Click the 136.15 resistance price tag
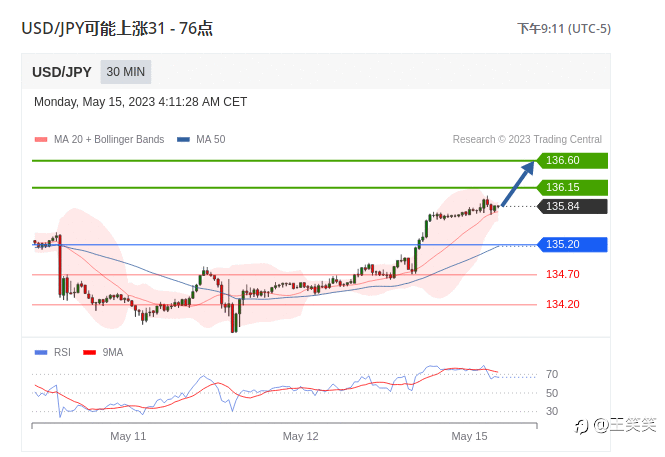This screenshot has height=457, width=665. (572, 187)
